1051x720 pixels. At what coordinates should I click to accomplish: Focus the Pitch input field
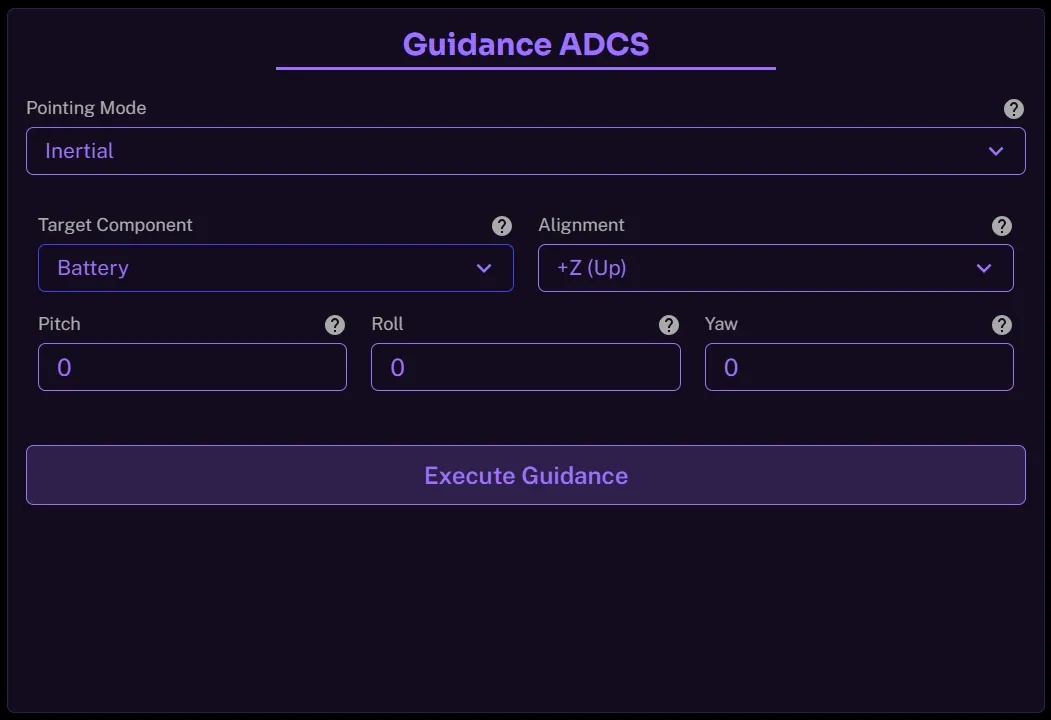click(x=192, y=367)
